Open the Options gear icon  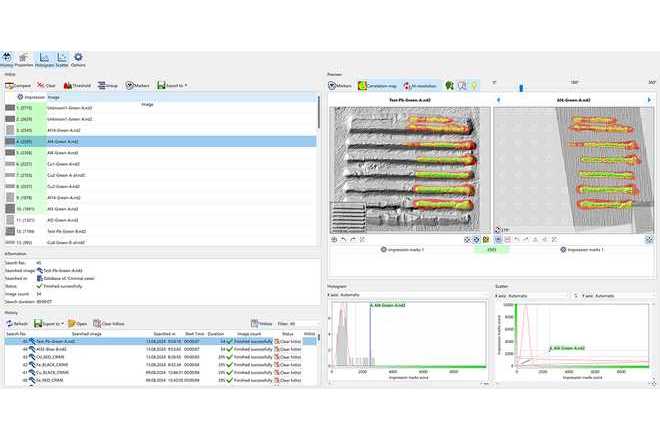tap(78, 59)
